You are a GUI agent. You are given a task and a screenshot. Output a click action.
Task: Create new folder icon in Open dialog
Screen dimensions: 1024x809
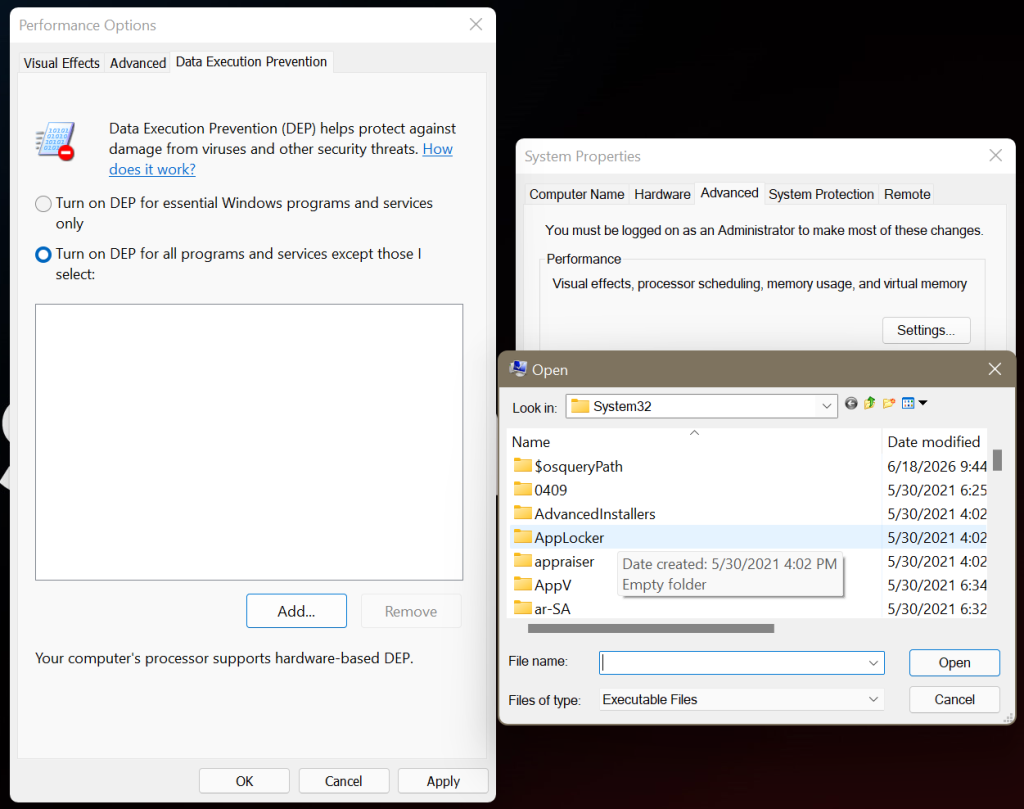[x=888, y=404]
